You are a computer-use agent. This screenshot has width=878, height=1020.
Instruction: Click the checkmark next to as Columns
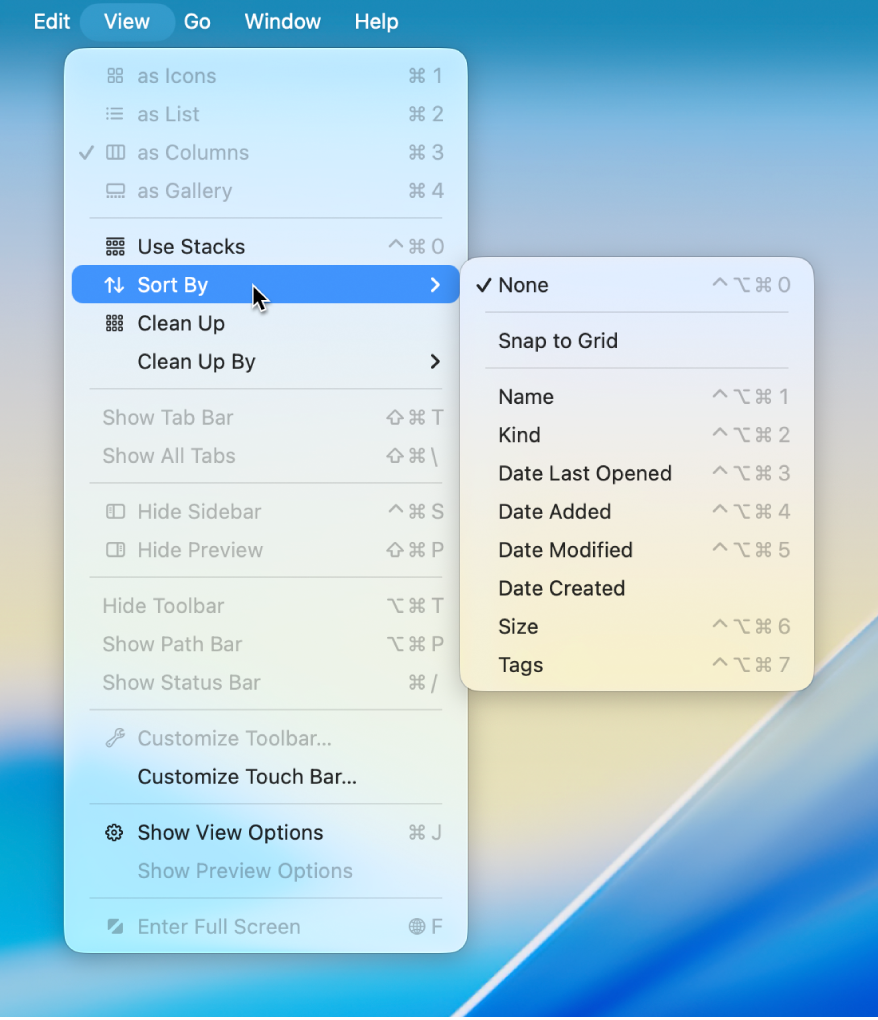[86, 153]
